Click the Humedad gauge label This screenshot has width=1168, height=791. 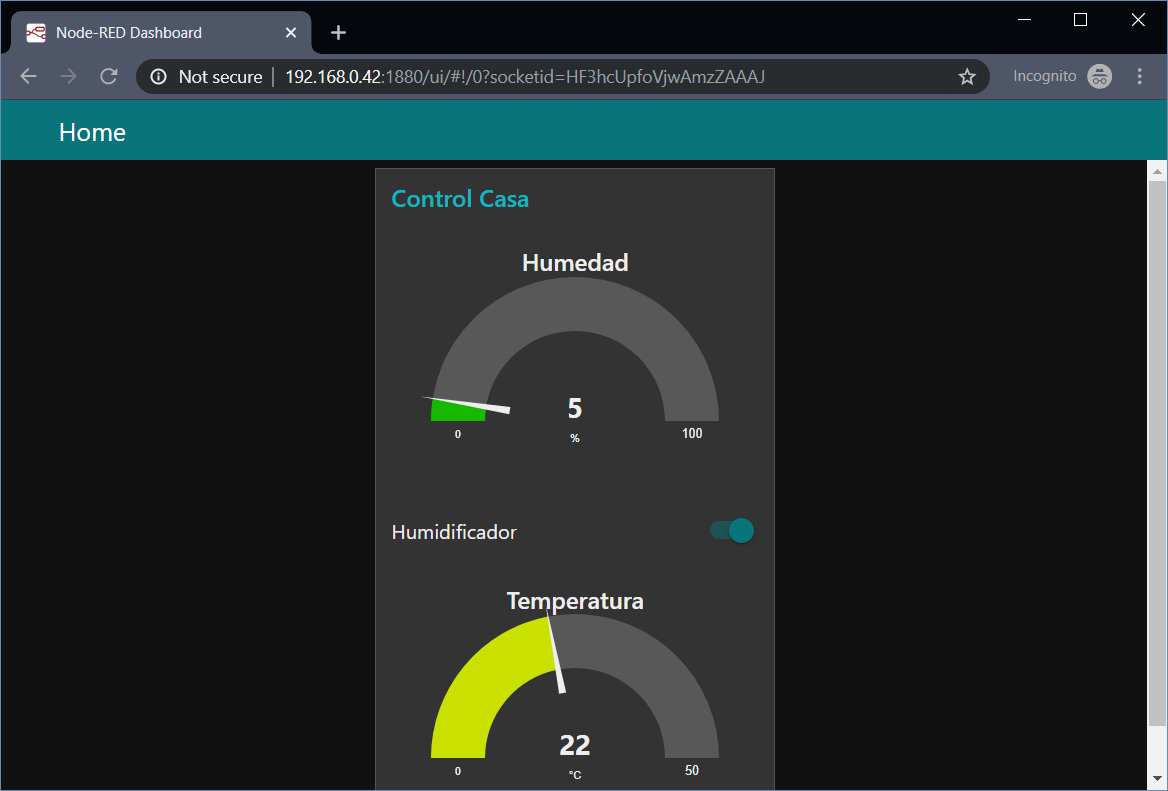pyautogui.click(x=575, y=262)
